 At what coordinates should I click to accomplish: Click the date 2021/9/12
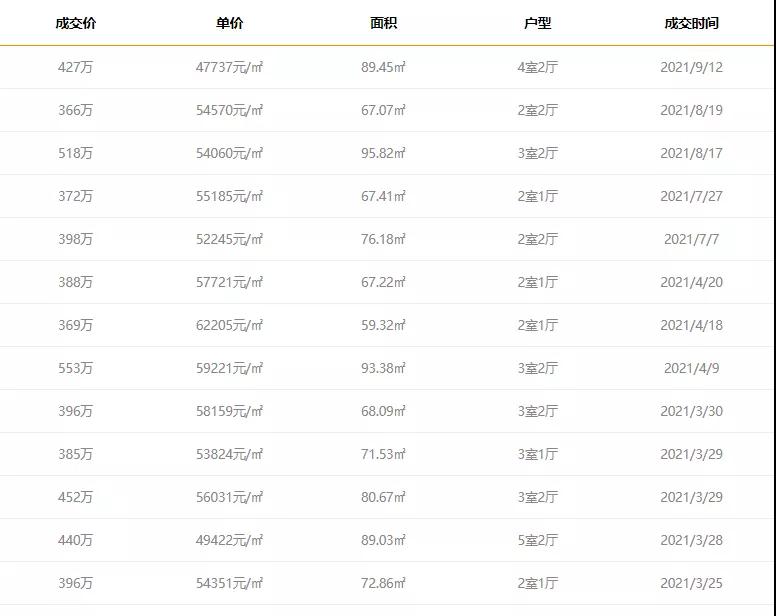(691, 67)
